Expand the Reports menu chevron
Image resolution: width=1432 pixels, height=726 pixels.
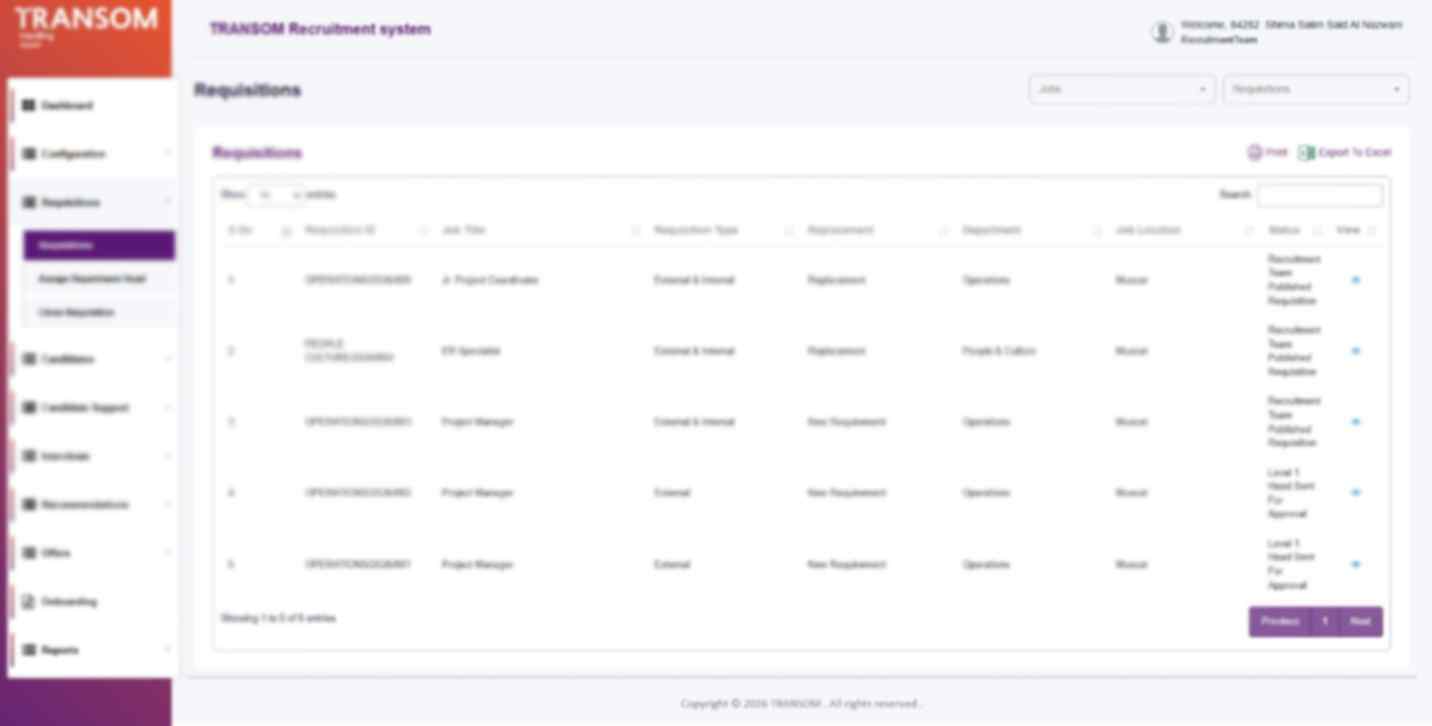167,650
